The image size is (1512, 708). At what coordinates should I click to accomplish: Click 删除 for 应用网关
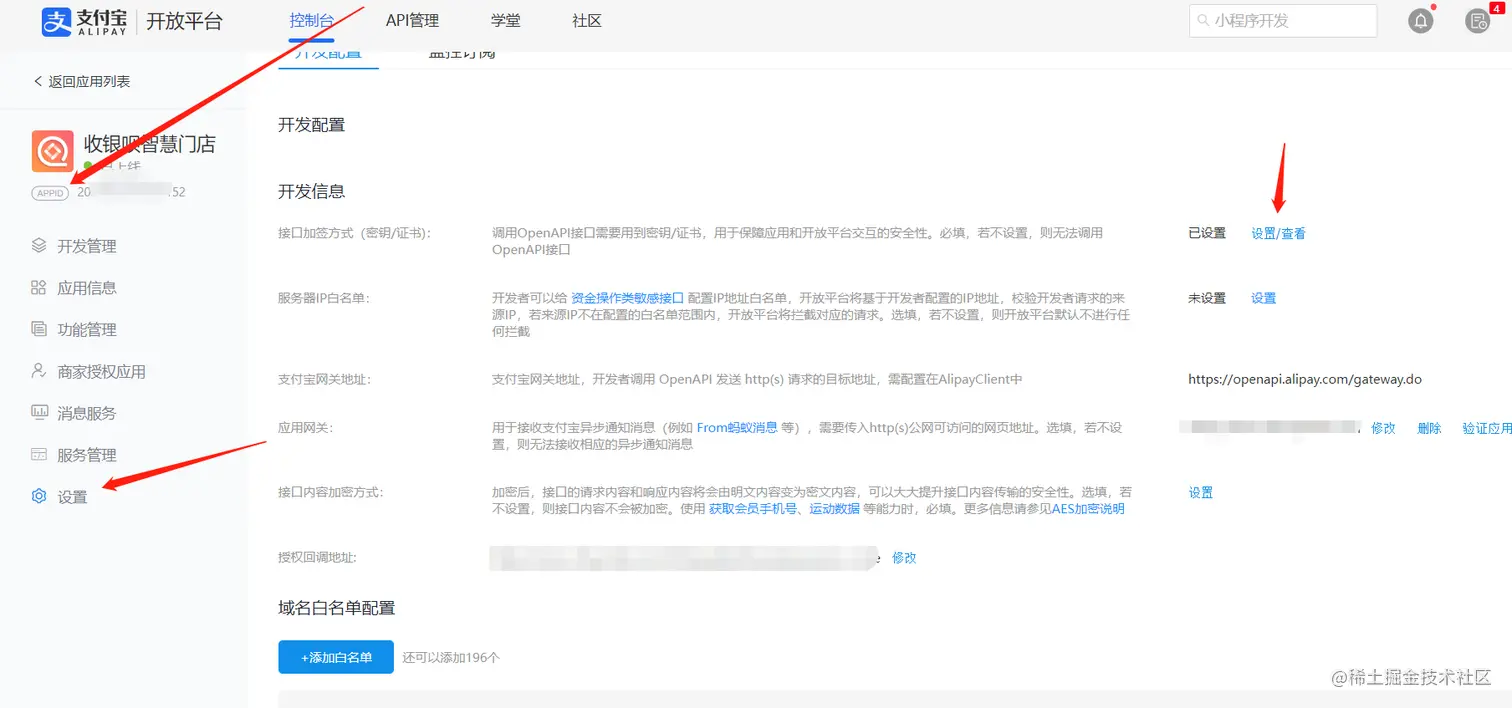point(1429,428)
